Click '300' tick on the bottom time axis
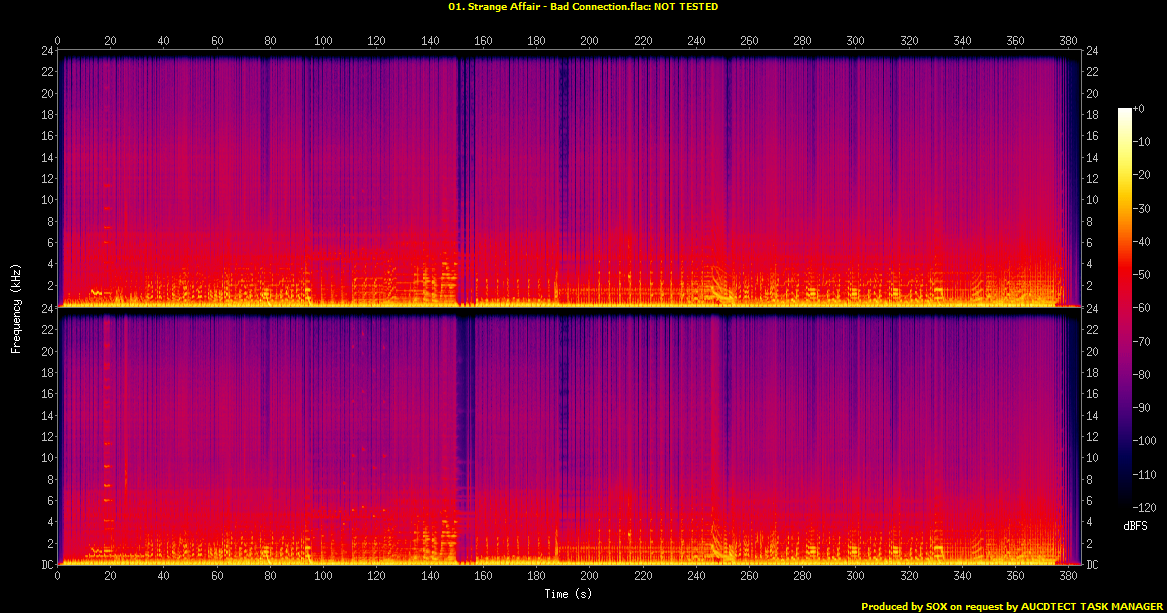The height and width of the screenshot is (613, 1167). point(856,575)
